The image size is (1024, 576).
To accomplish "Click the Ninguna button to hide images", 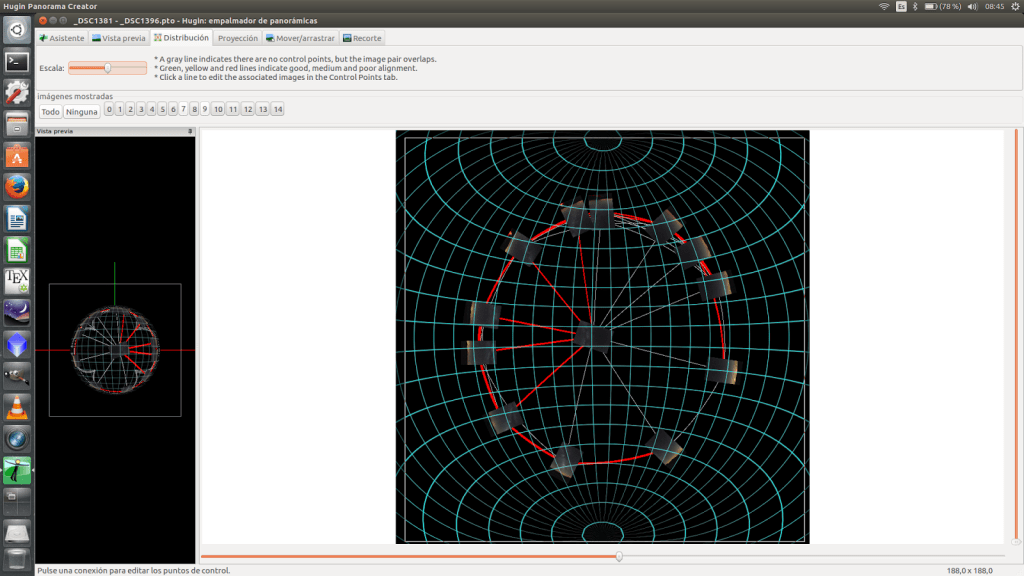I will pyautogui.click(x=82, y=111).
